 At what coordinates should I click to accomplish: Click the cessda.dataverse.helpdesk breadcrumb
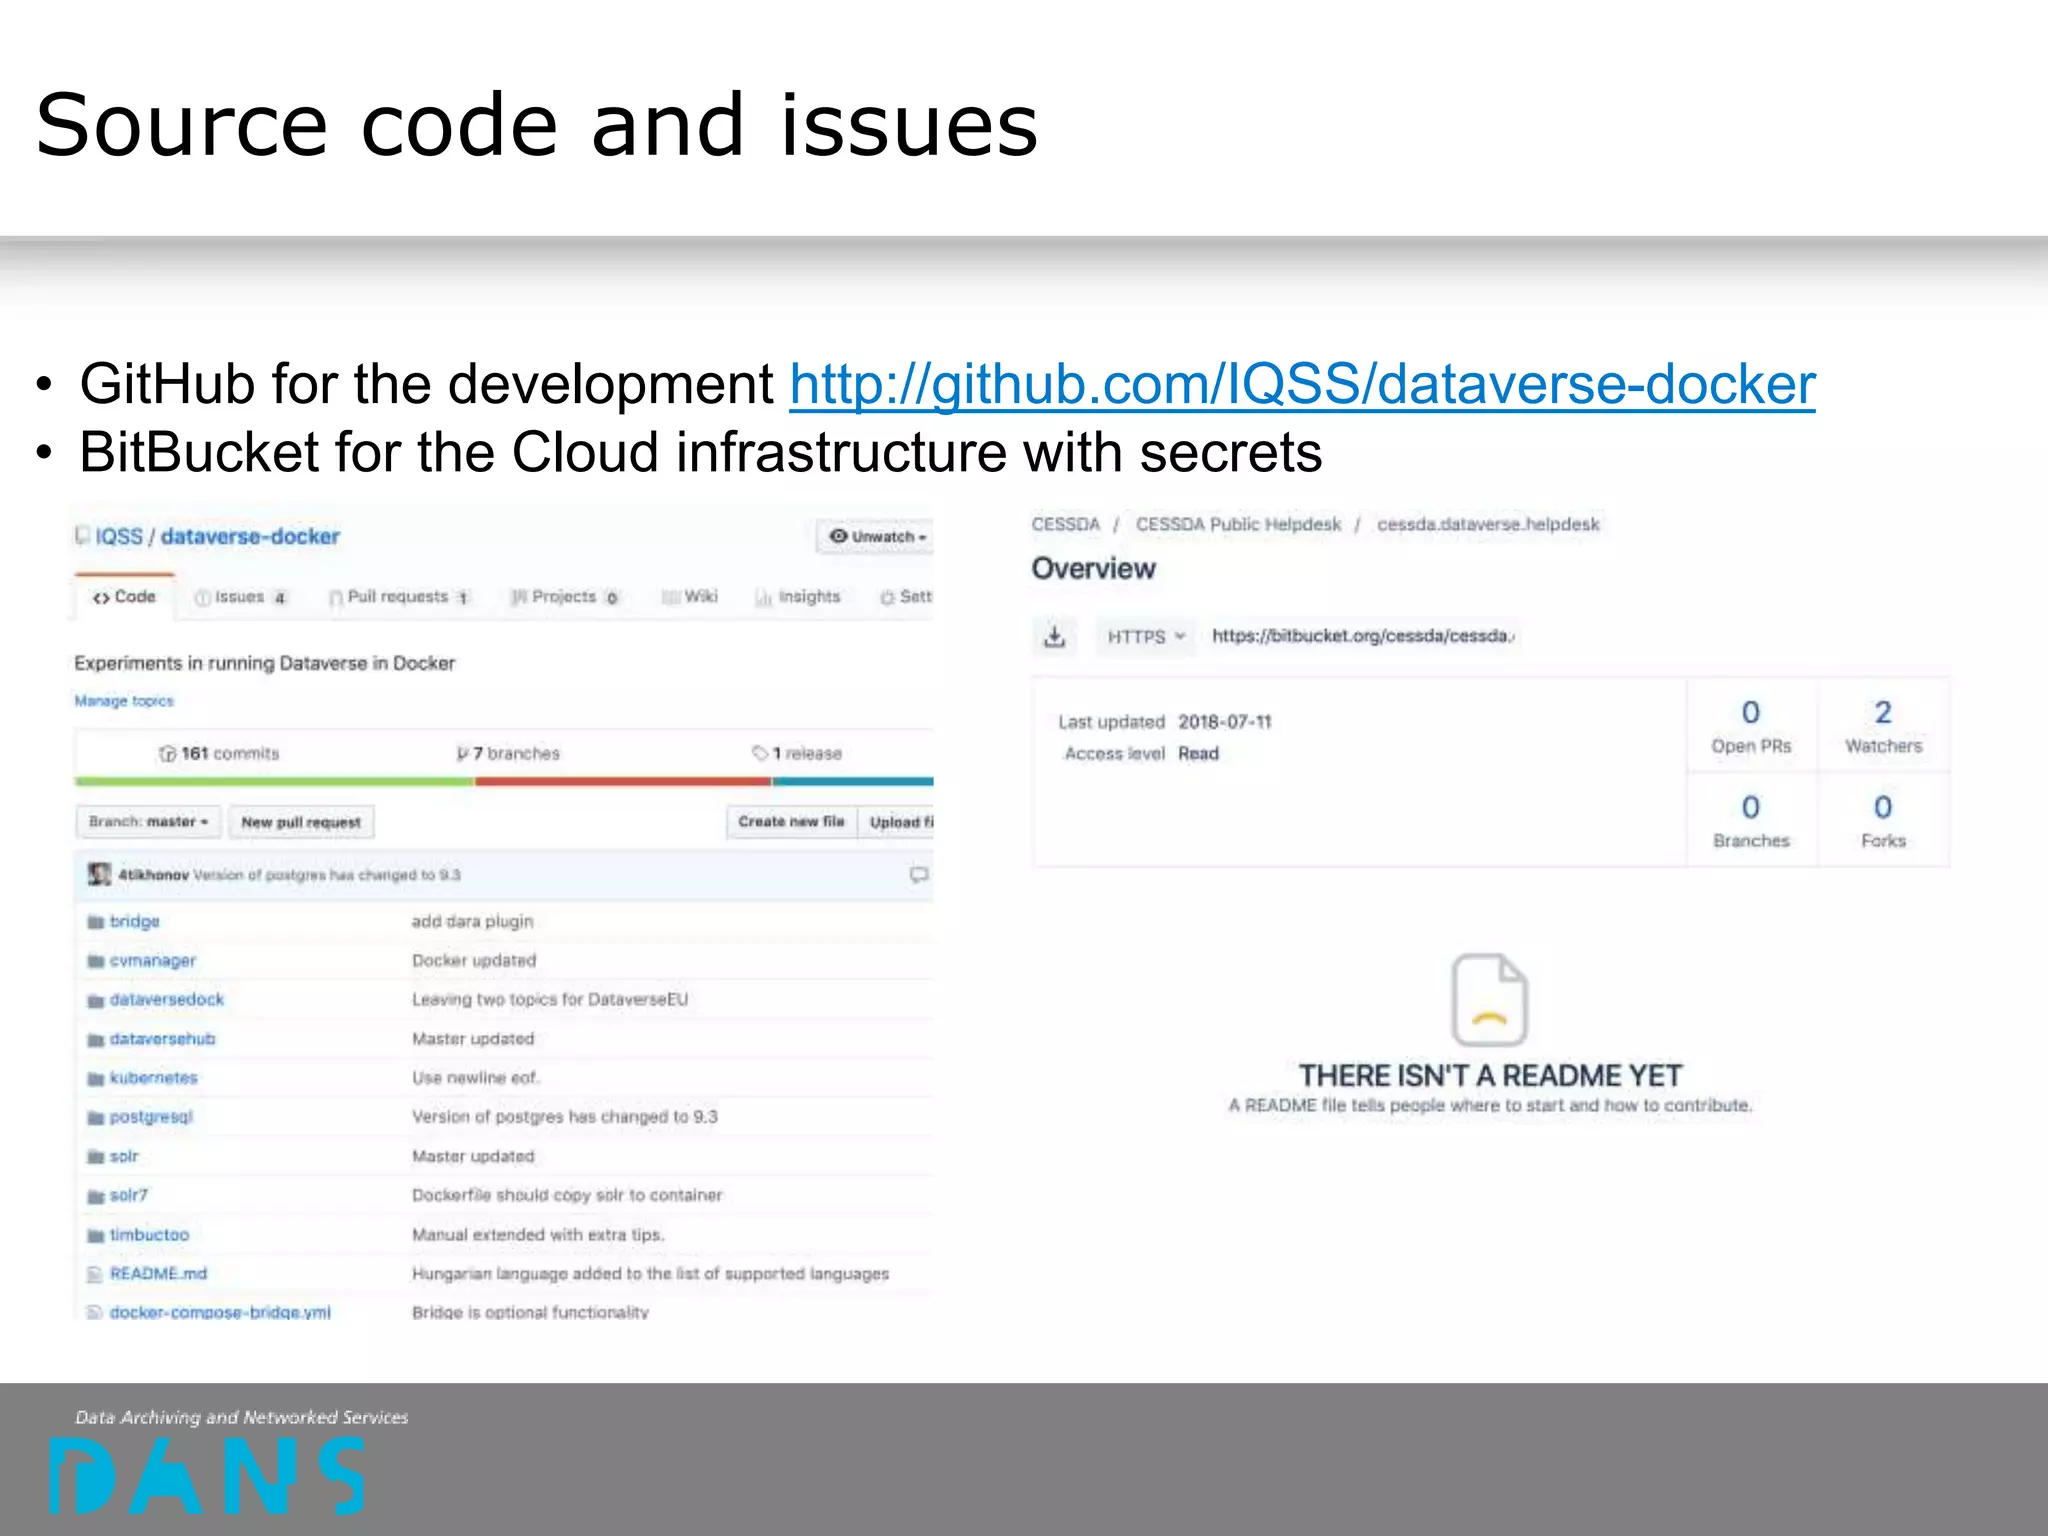click(x=1488, y=524)
